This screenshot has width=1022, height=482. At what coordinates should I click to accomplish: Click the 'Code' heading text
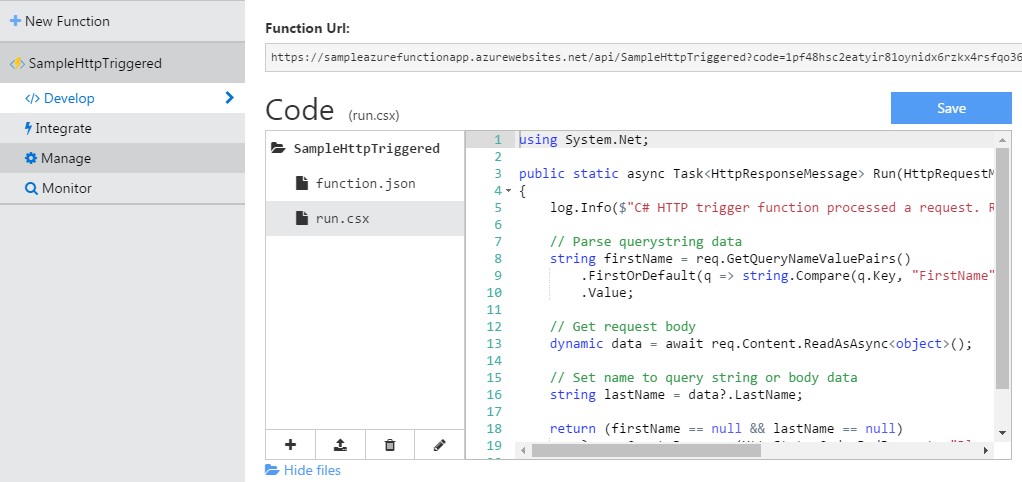coord(300,109)
